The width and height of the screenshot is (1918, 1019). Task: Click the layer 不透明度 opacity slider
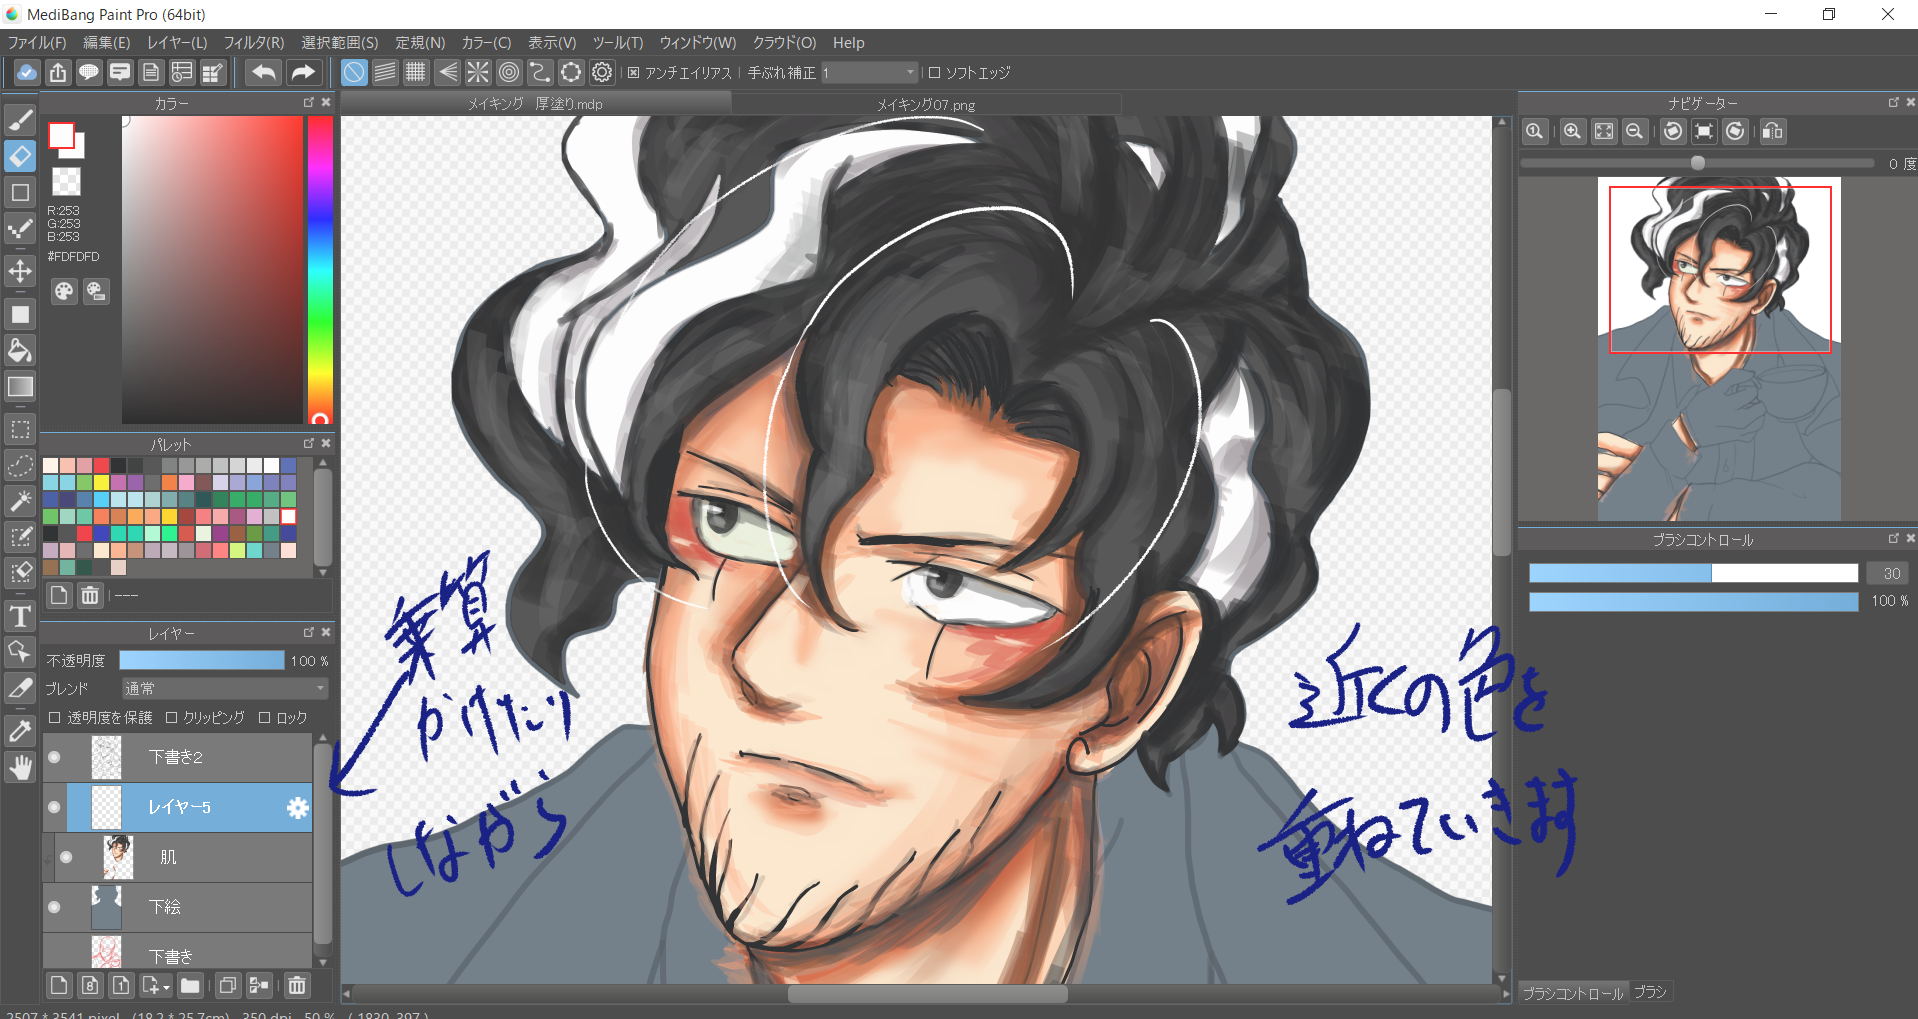202,661
